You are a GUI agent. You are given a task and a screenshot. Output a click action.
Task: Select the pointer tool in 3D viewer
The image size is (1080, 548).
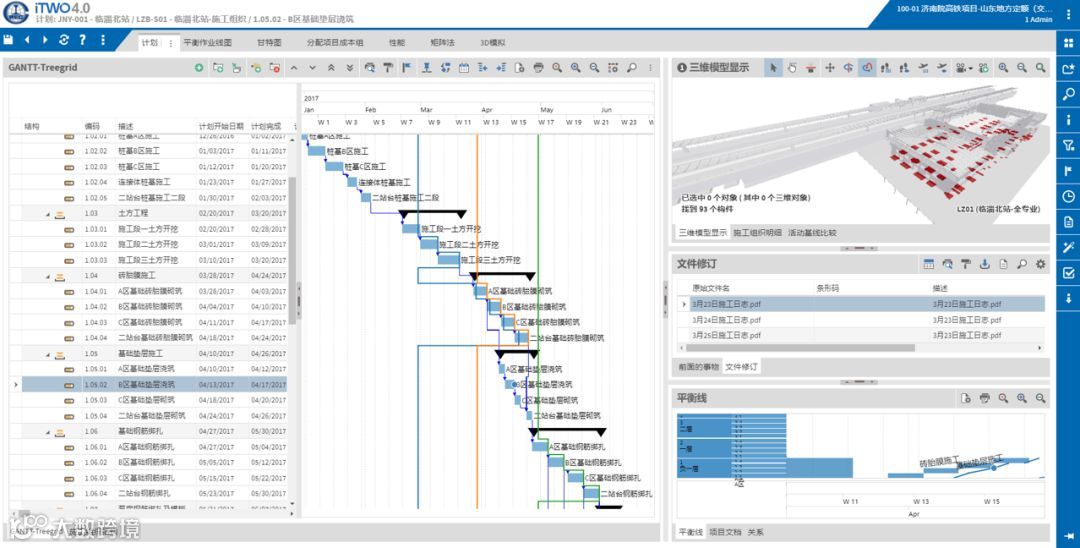point(773,67)
